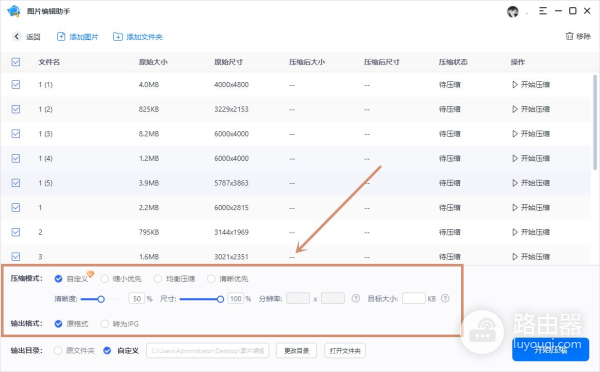Uncheck the checkbox for file 1 (3)

pos(16,134)
